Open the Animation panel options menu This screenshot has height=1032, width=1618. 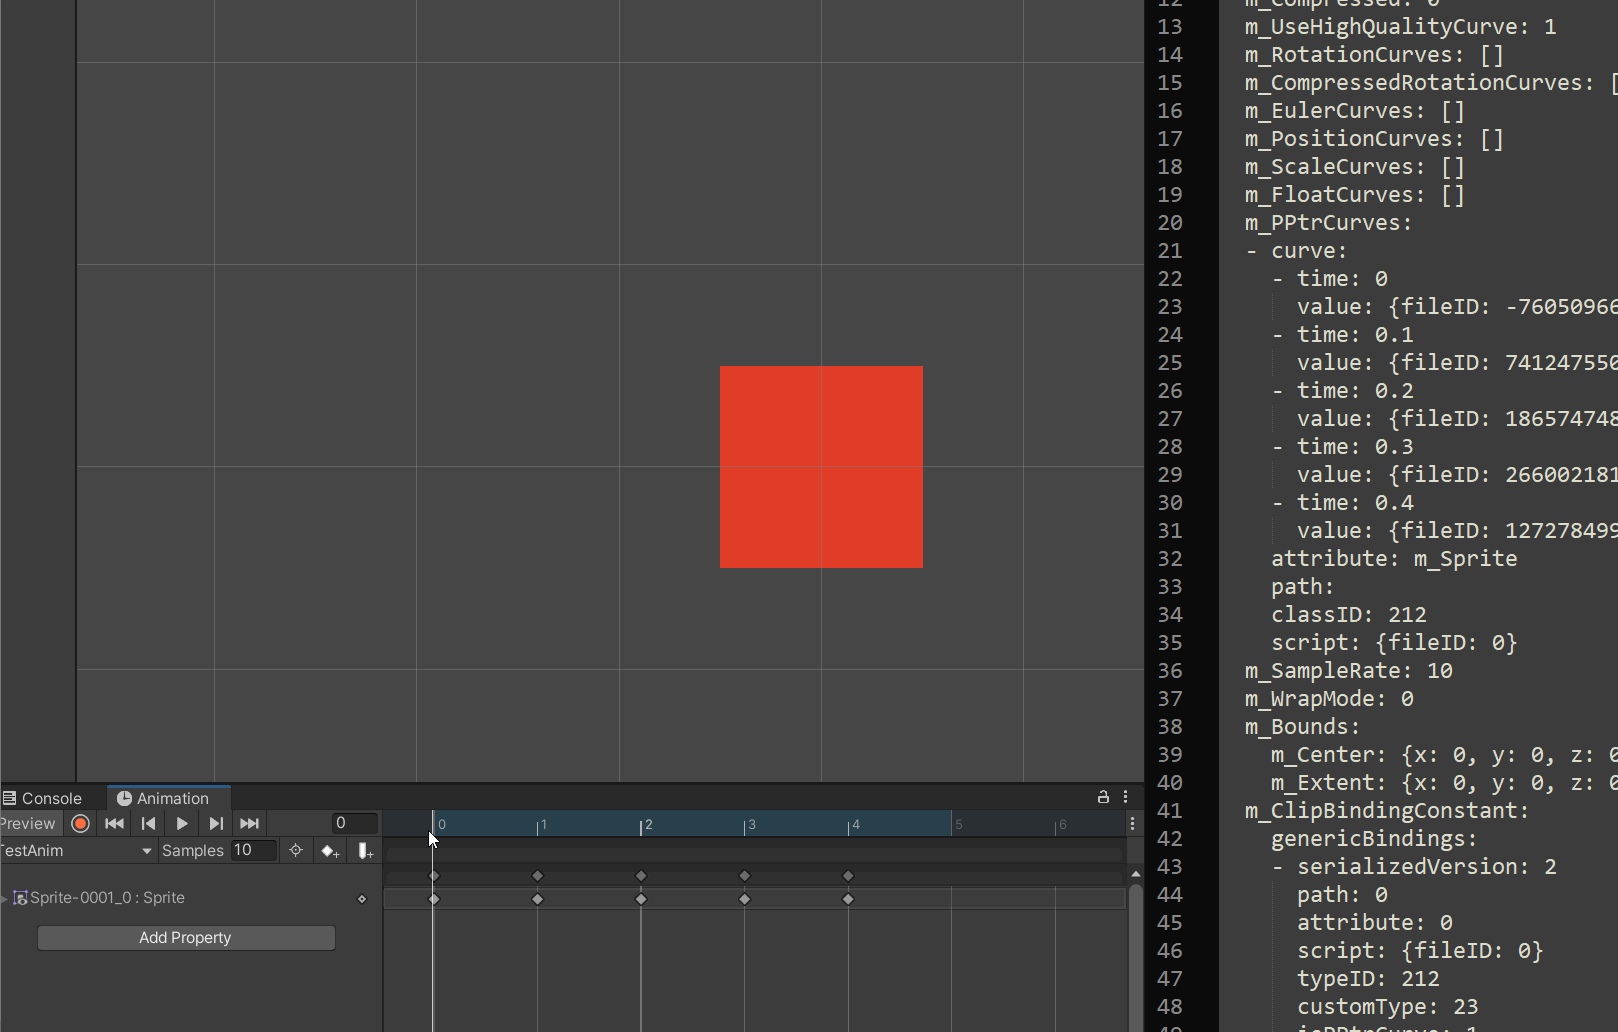point(1126,797)
